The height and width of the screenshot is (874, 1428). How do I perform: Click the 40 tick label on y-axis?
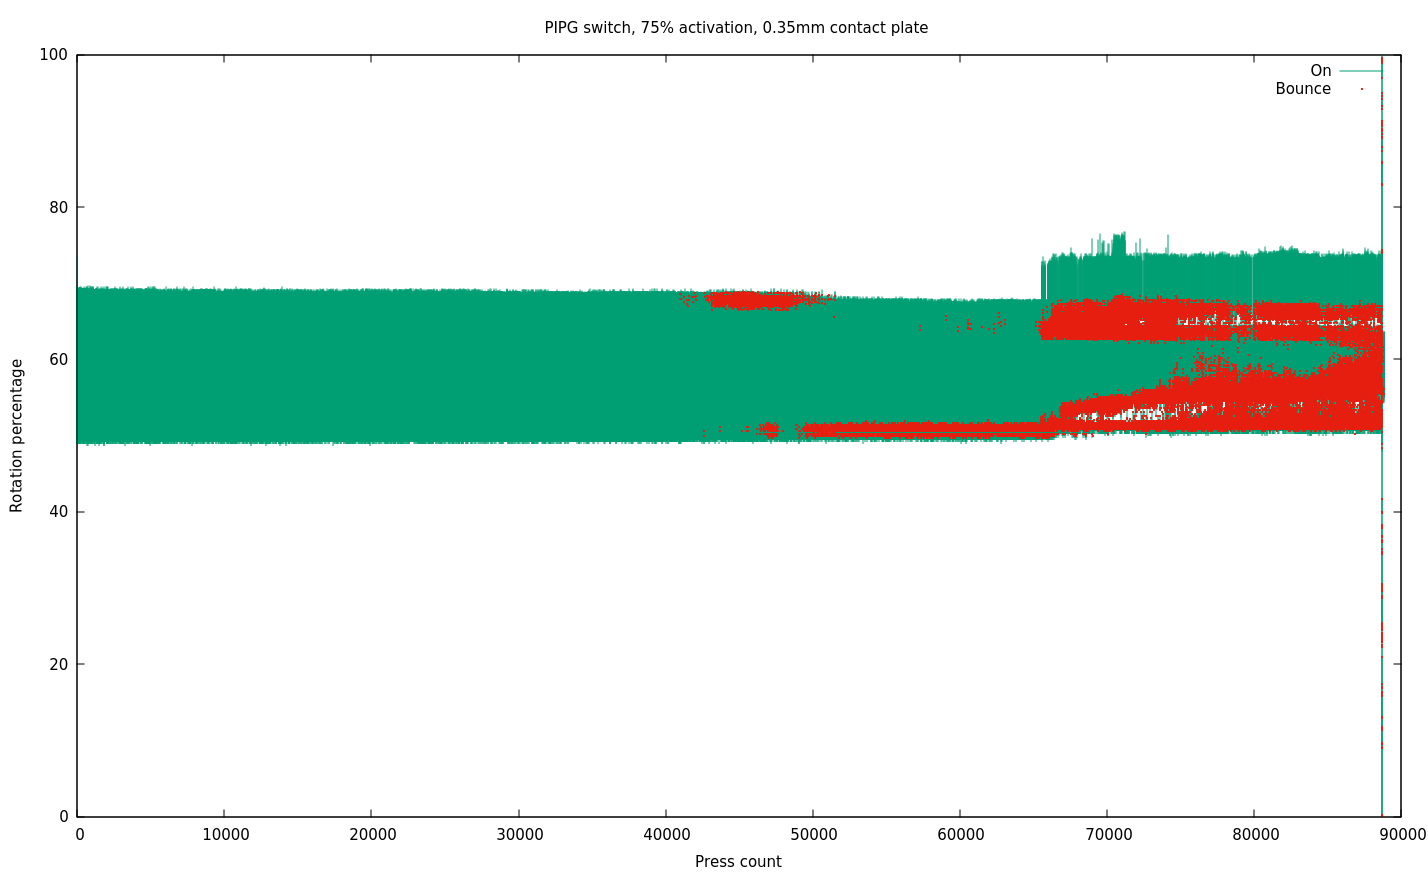58,512
